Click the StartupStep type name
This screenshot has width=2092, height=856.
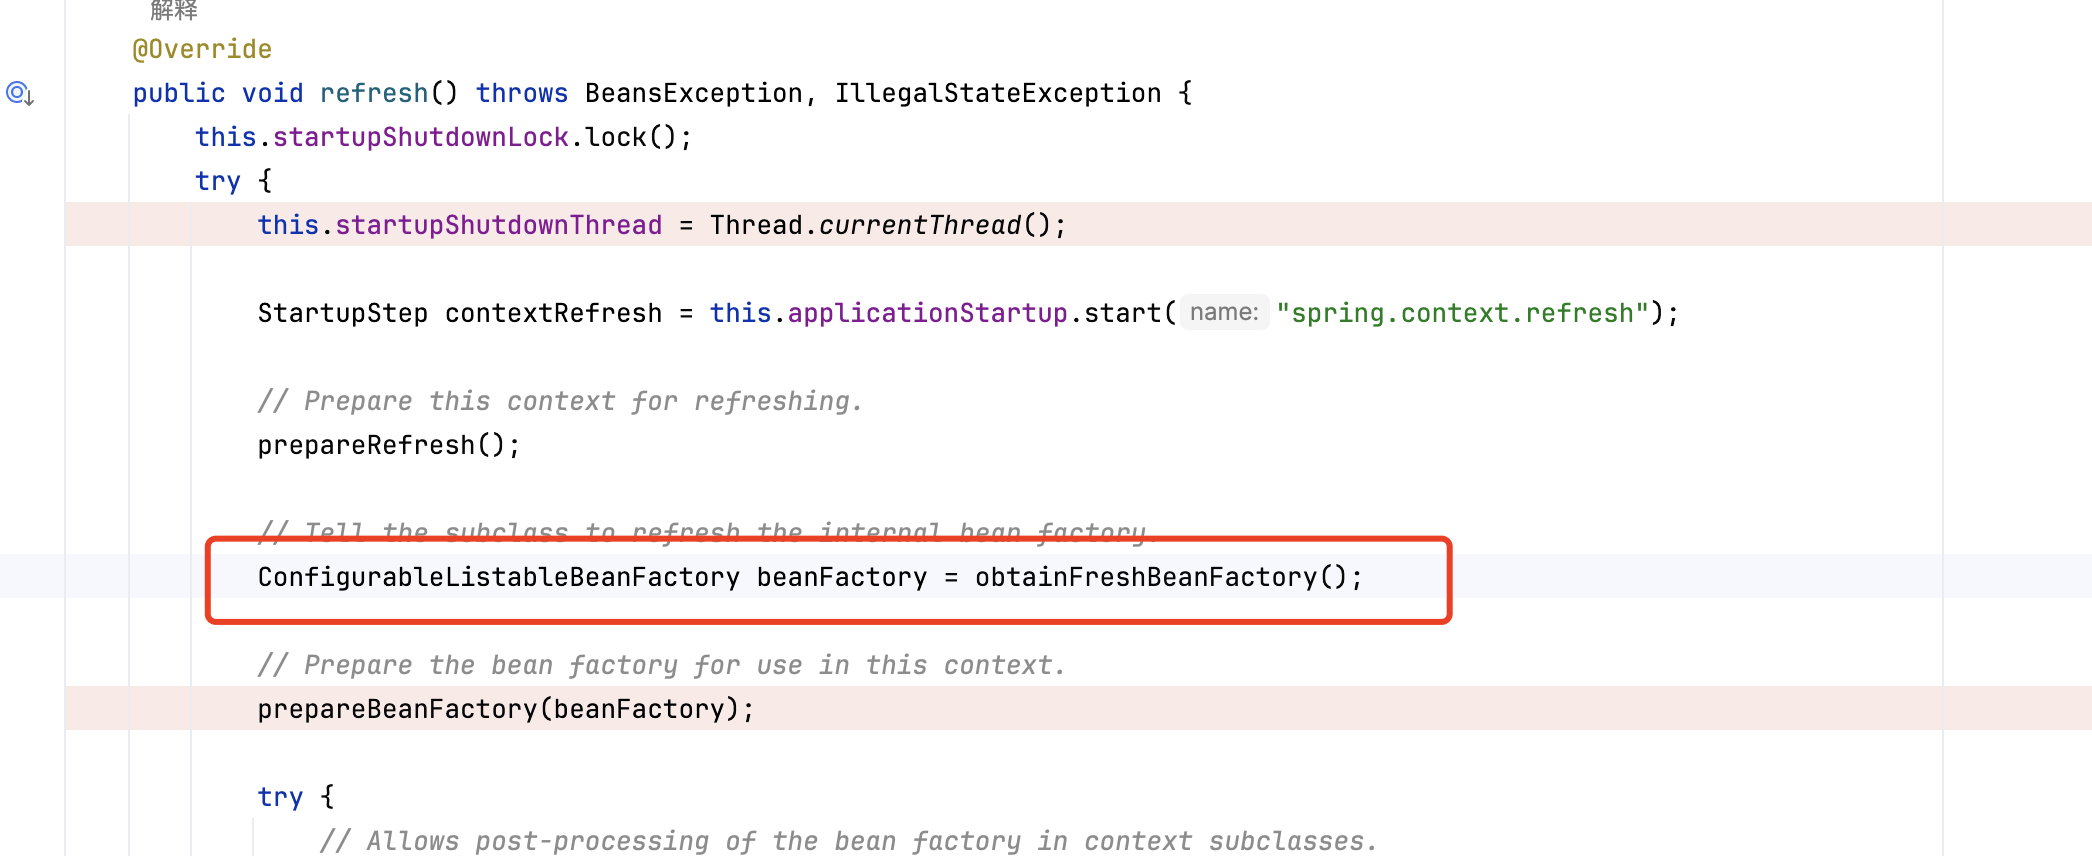(x=342, y=313)
